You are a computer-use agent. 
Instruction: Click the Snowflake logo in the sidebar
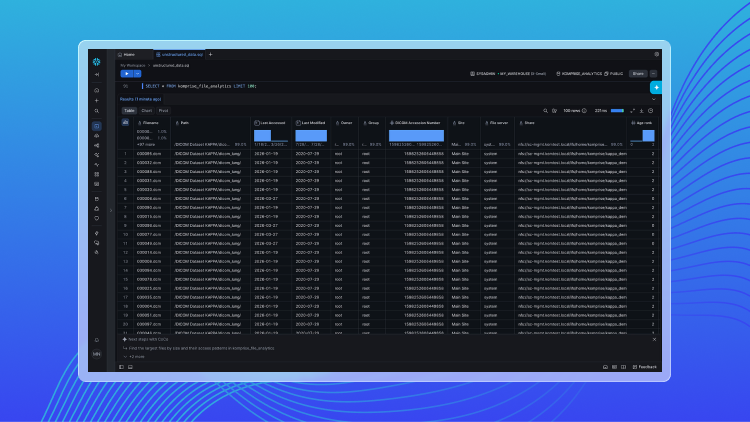tap(97, 62)
